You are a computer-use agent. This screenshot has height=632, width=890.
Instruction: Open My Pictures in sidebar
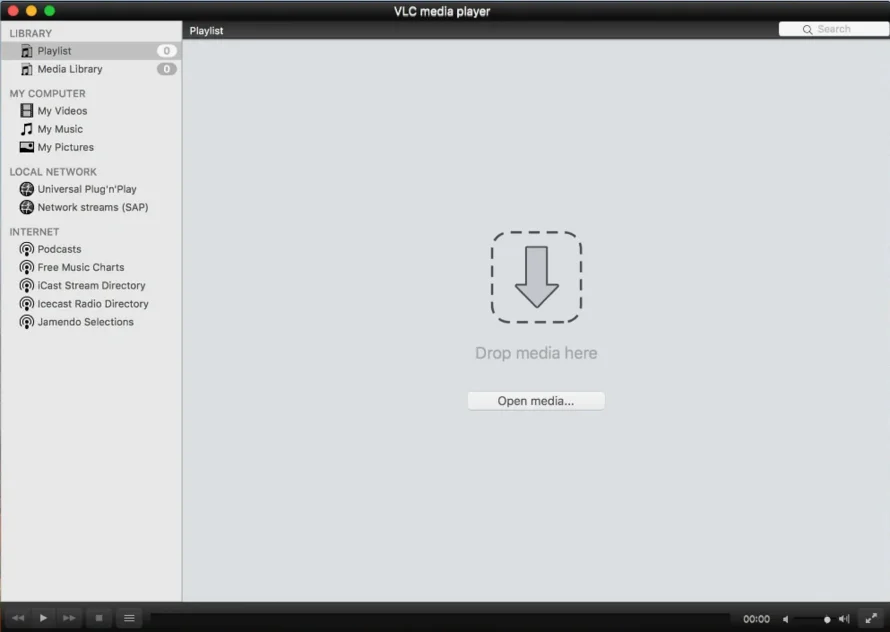65,147
